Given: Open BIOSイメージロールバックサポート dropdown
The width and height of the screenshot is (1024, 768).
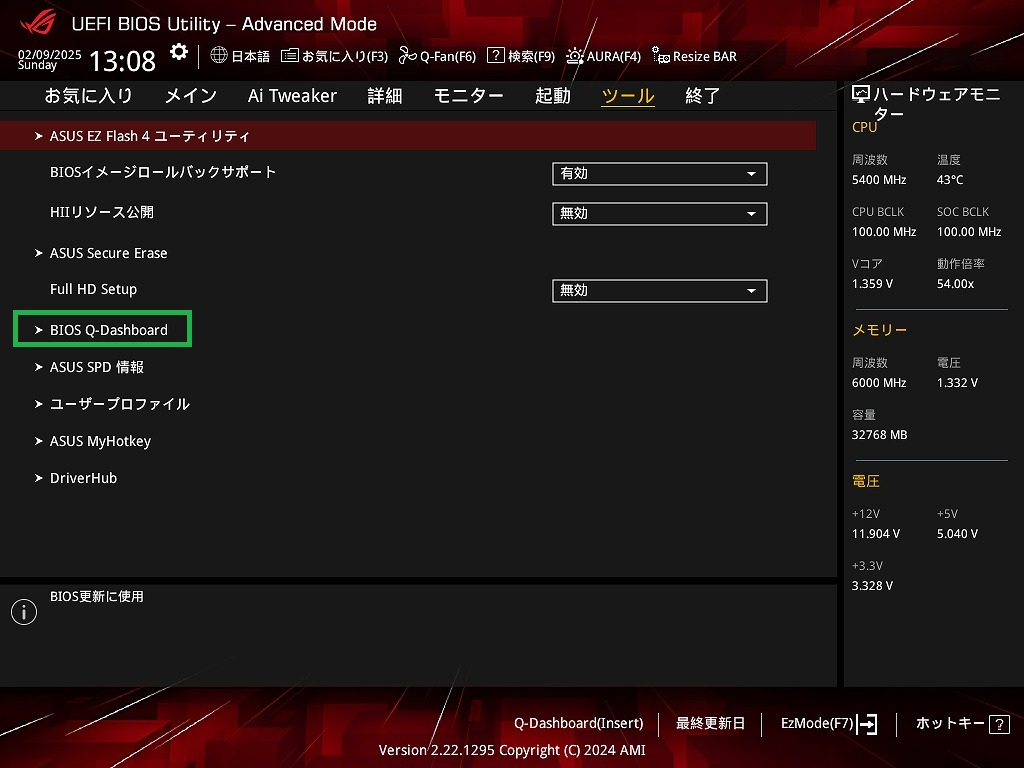Looking at the screenshot, I should click(660, 174).
